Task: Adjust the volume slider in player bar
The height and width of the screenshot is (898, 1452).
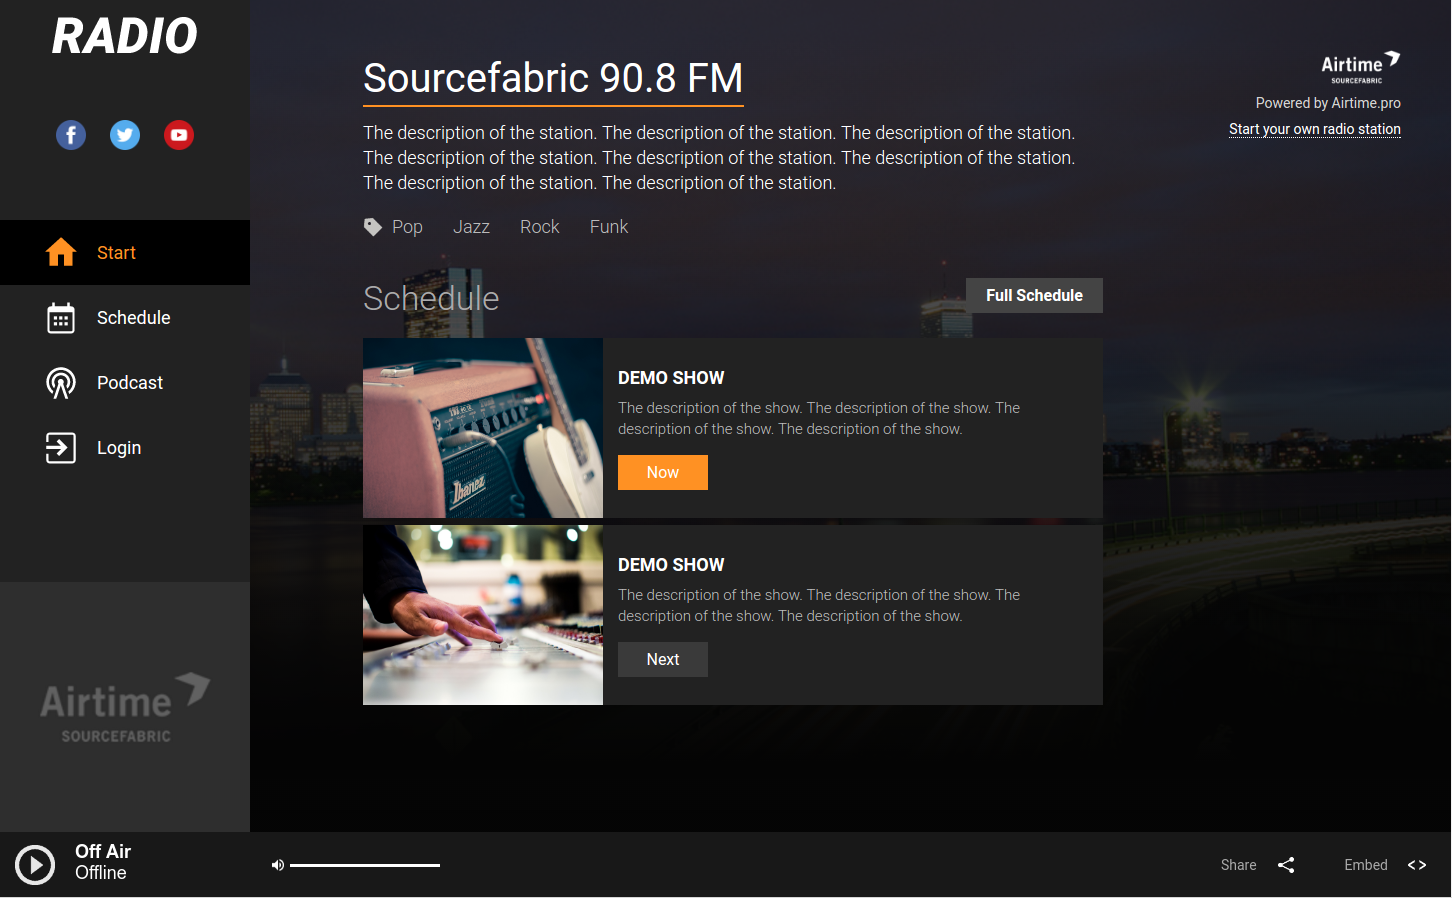Action: click(x=365, y=865)
